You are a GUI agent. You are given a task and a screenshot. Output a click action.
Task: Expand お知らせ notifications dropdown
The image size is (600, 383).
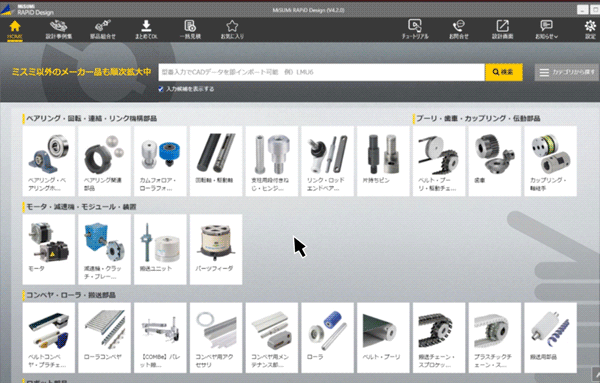[x=546, y=30]
